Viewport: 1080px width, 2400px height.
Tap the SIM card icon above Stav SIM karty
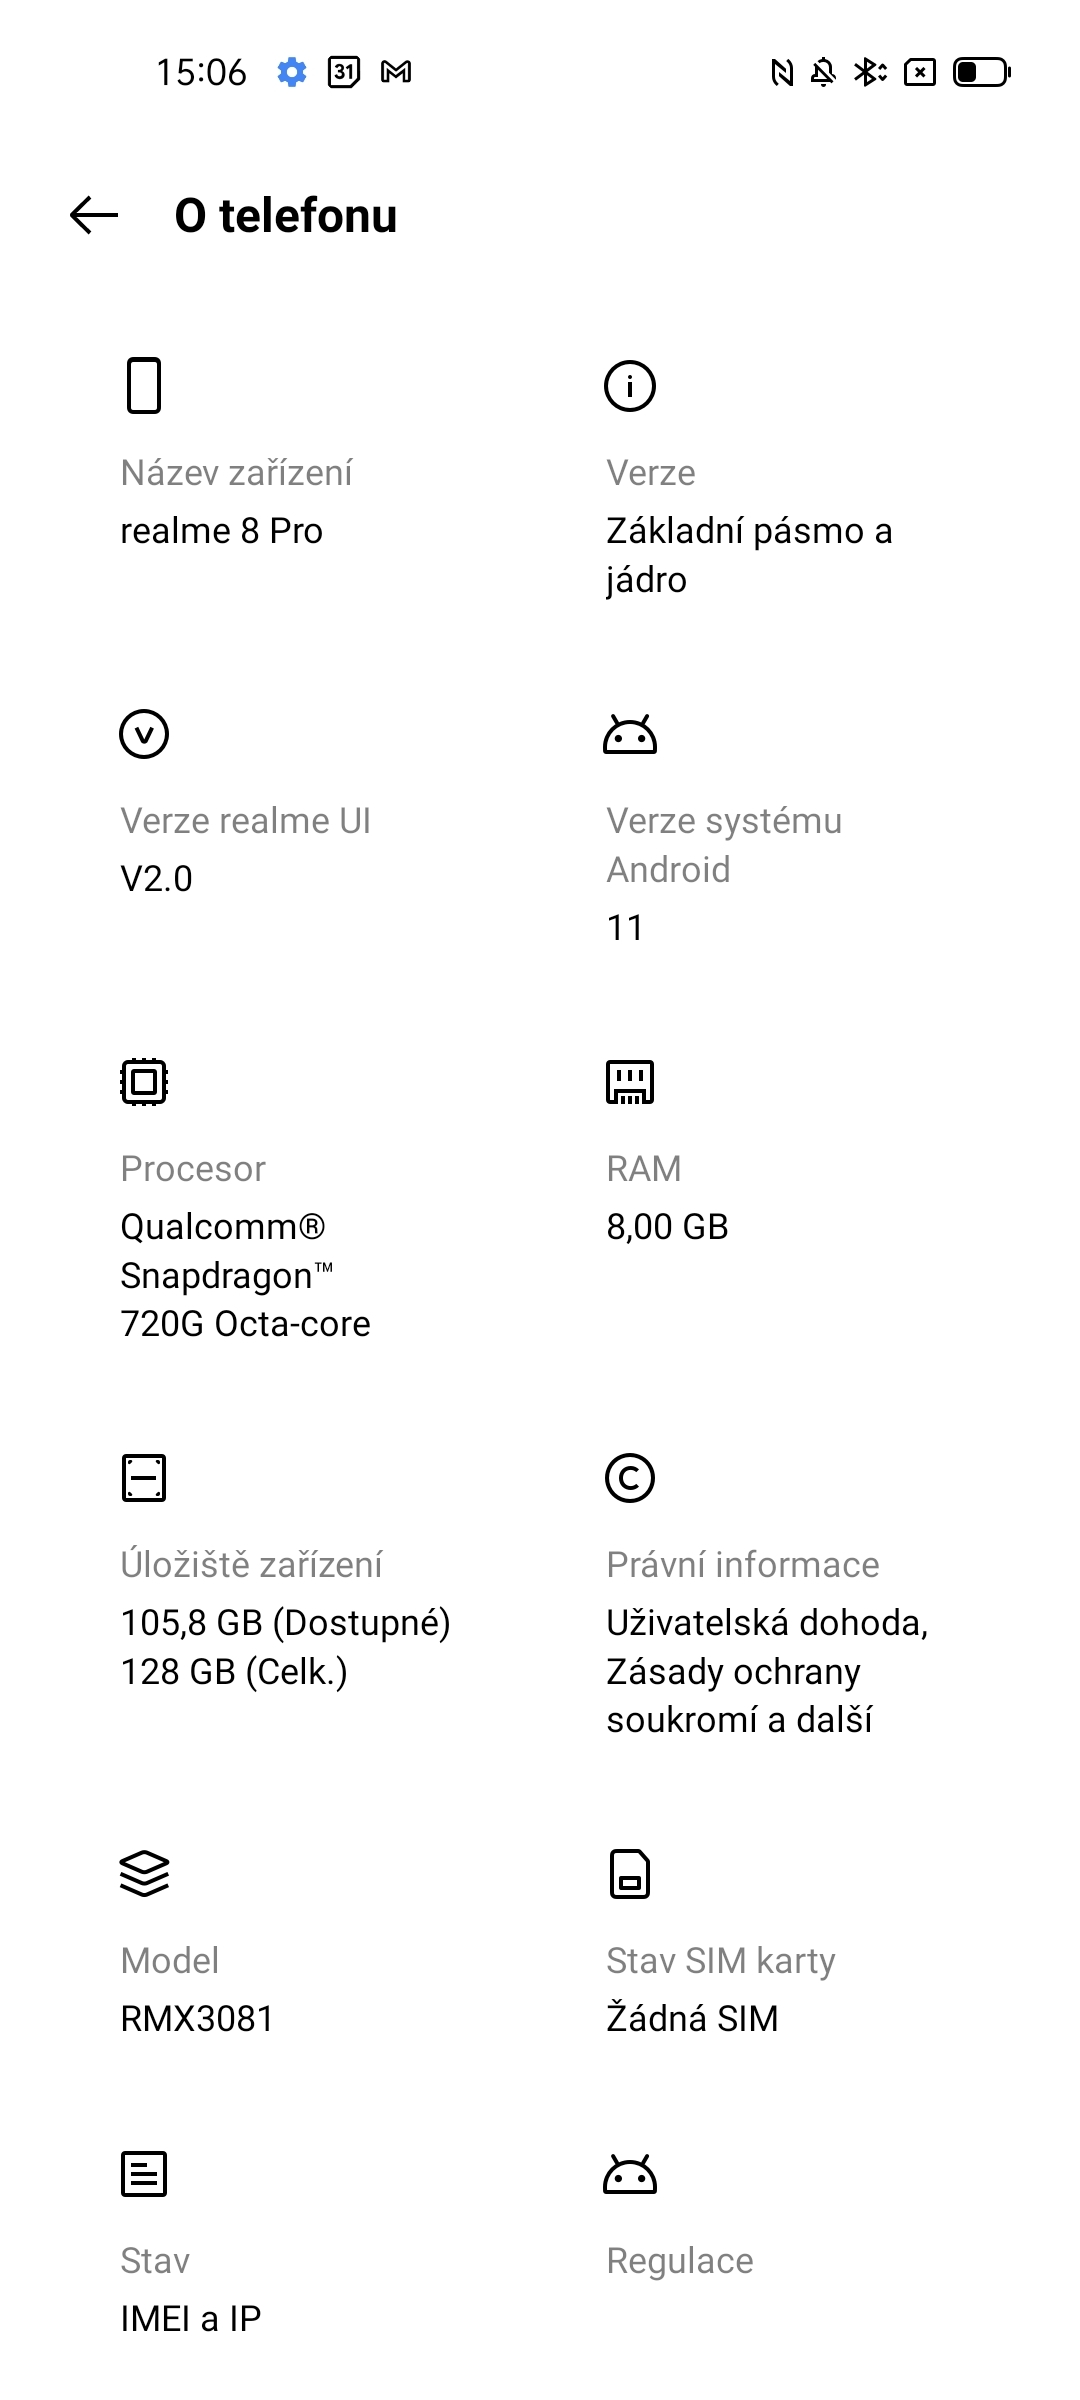click(631, 1875)
